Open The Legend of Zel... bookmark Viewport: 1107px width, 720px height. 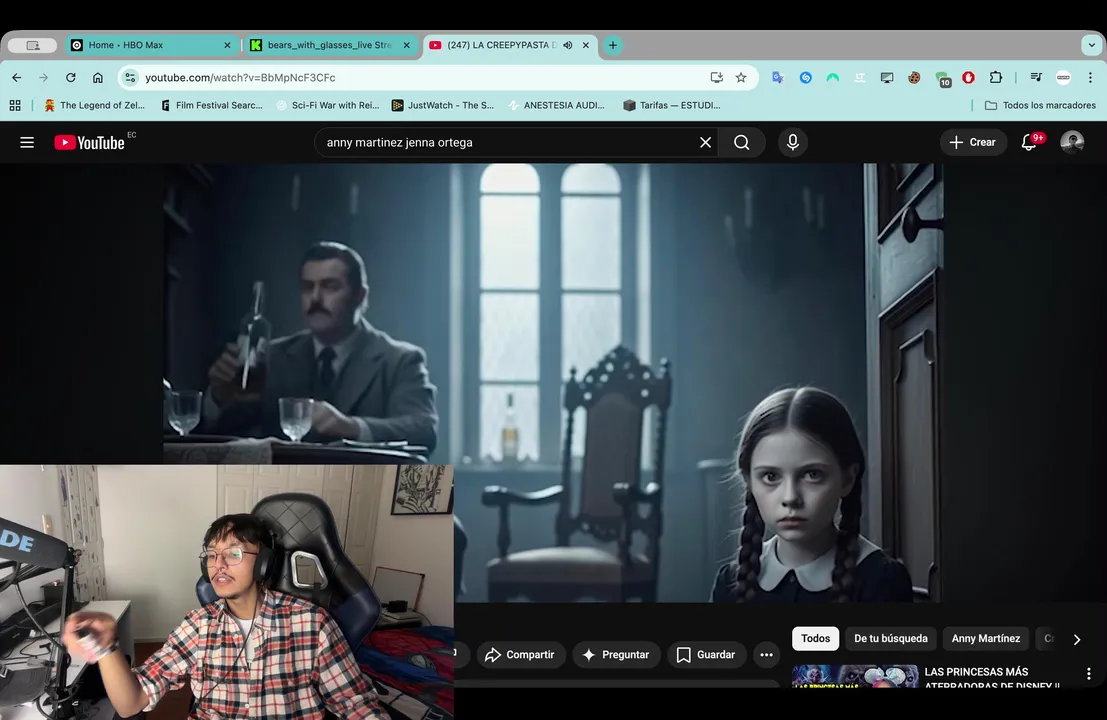coord(94,105)
